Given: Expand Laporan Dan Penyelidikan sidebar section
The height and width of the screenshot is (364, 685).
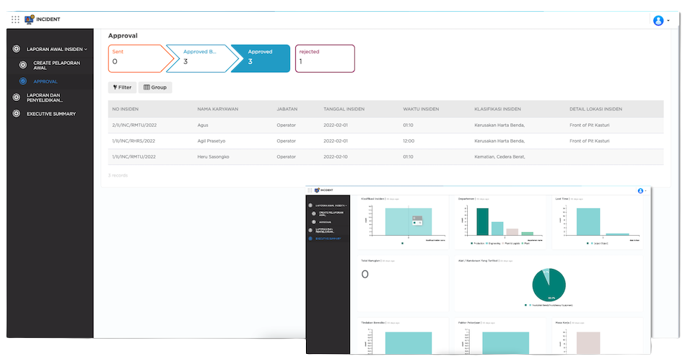Looking at the screenshot, I should click(45, 97).
